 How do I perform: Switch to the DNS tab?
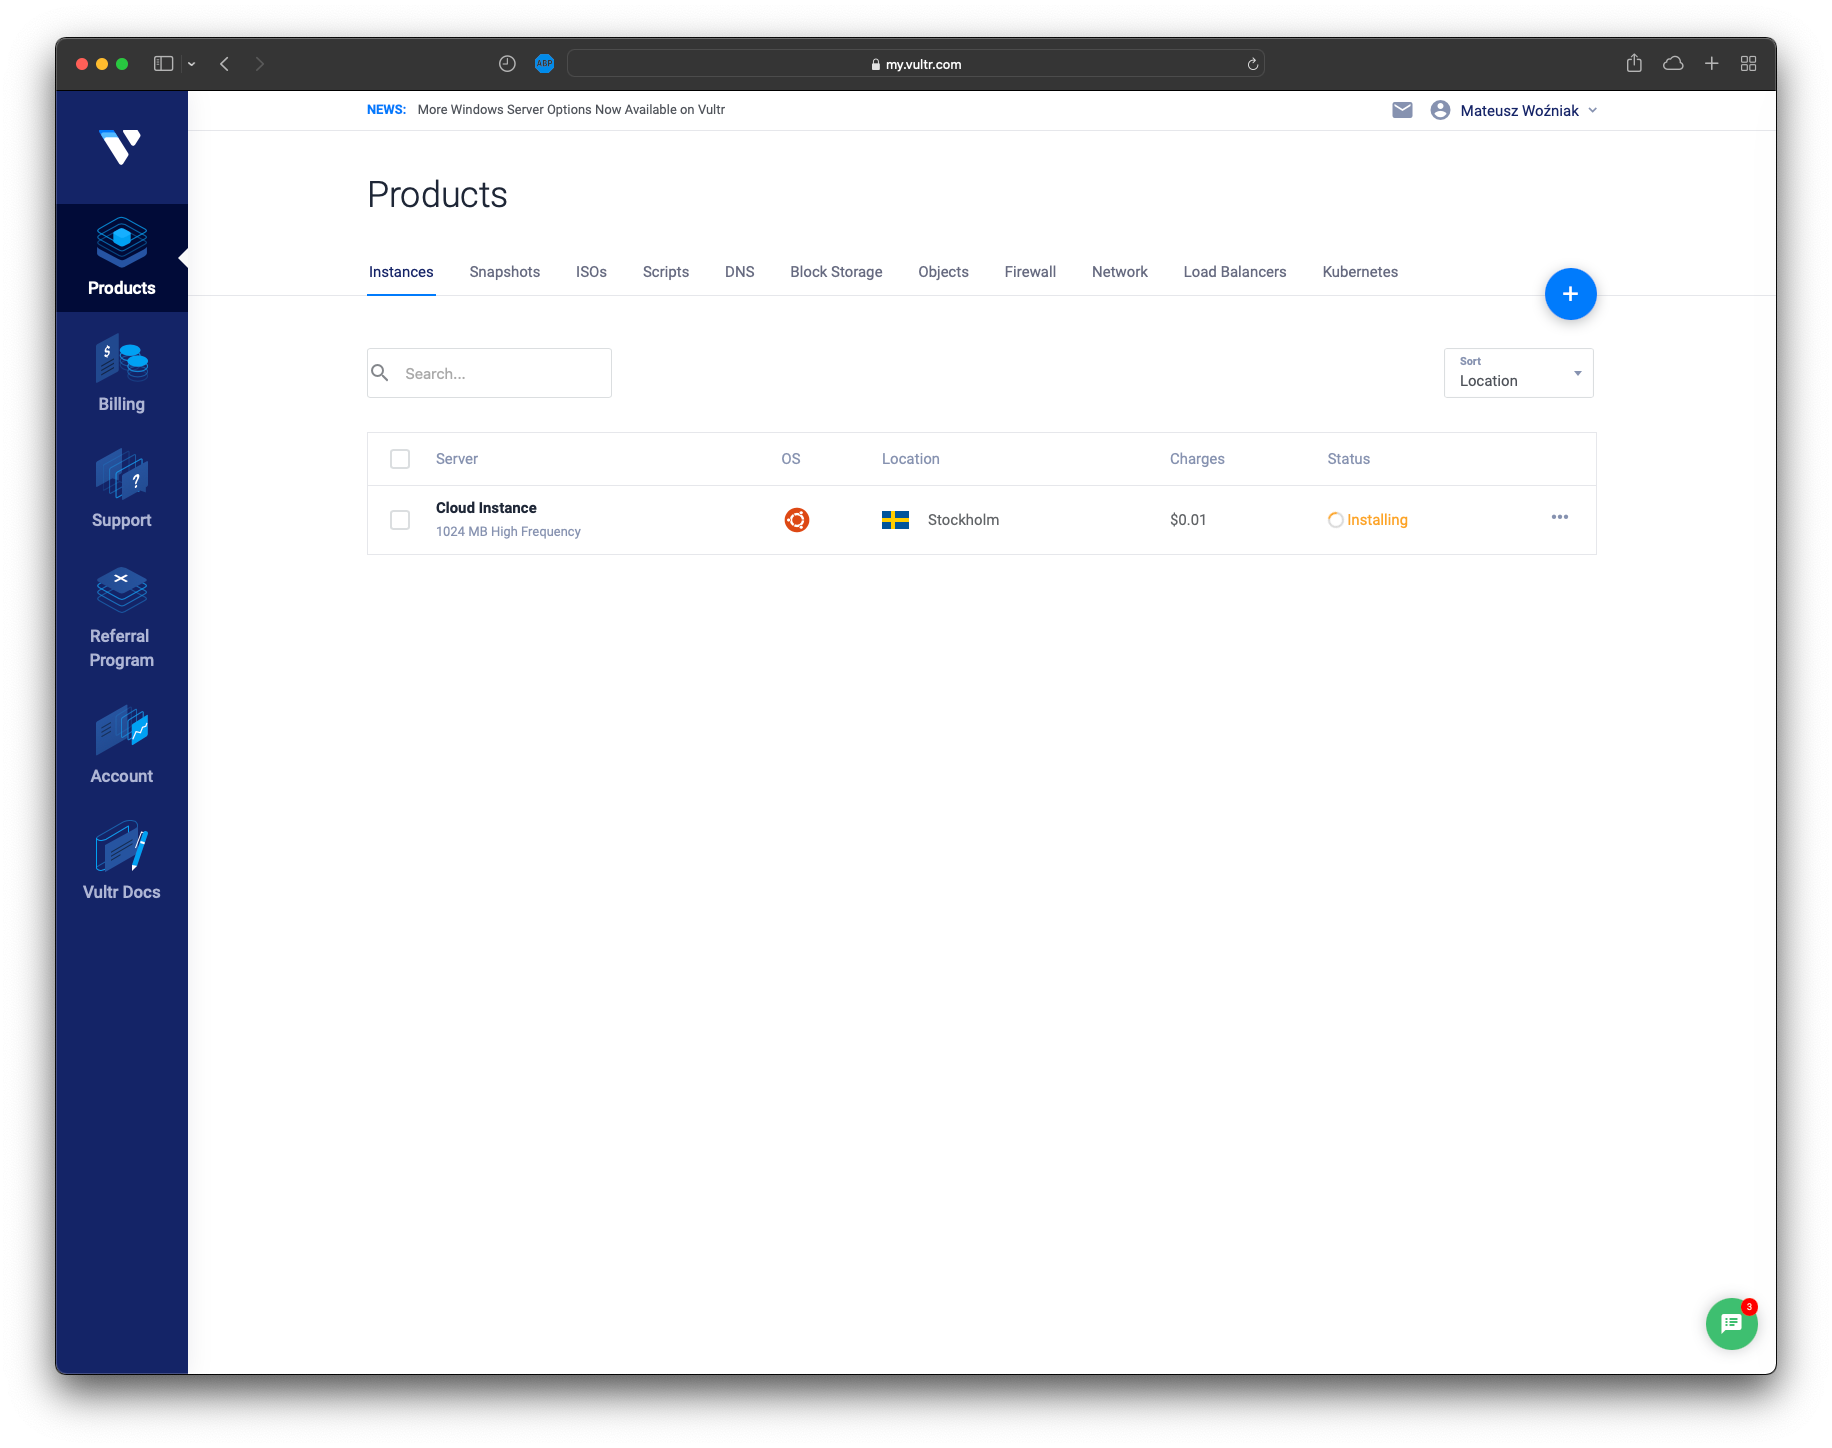(740, 272)
